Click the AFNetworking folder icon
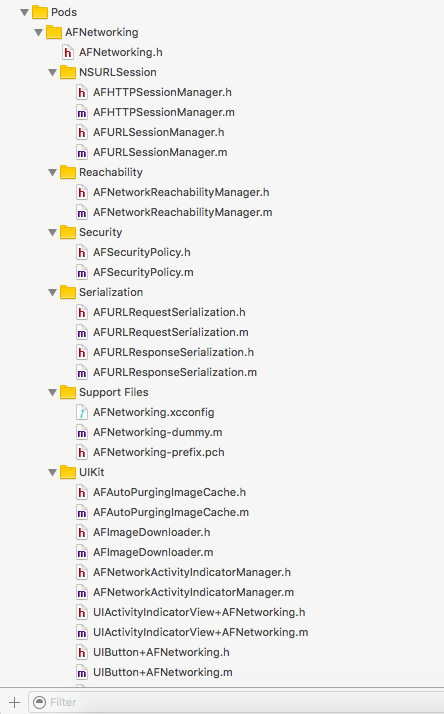Image resolution: width=444 pixels, height=714 pixels. (54, 32)
